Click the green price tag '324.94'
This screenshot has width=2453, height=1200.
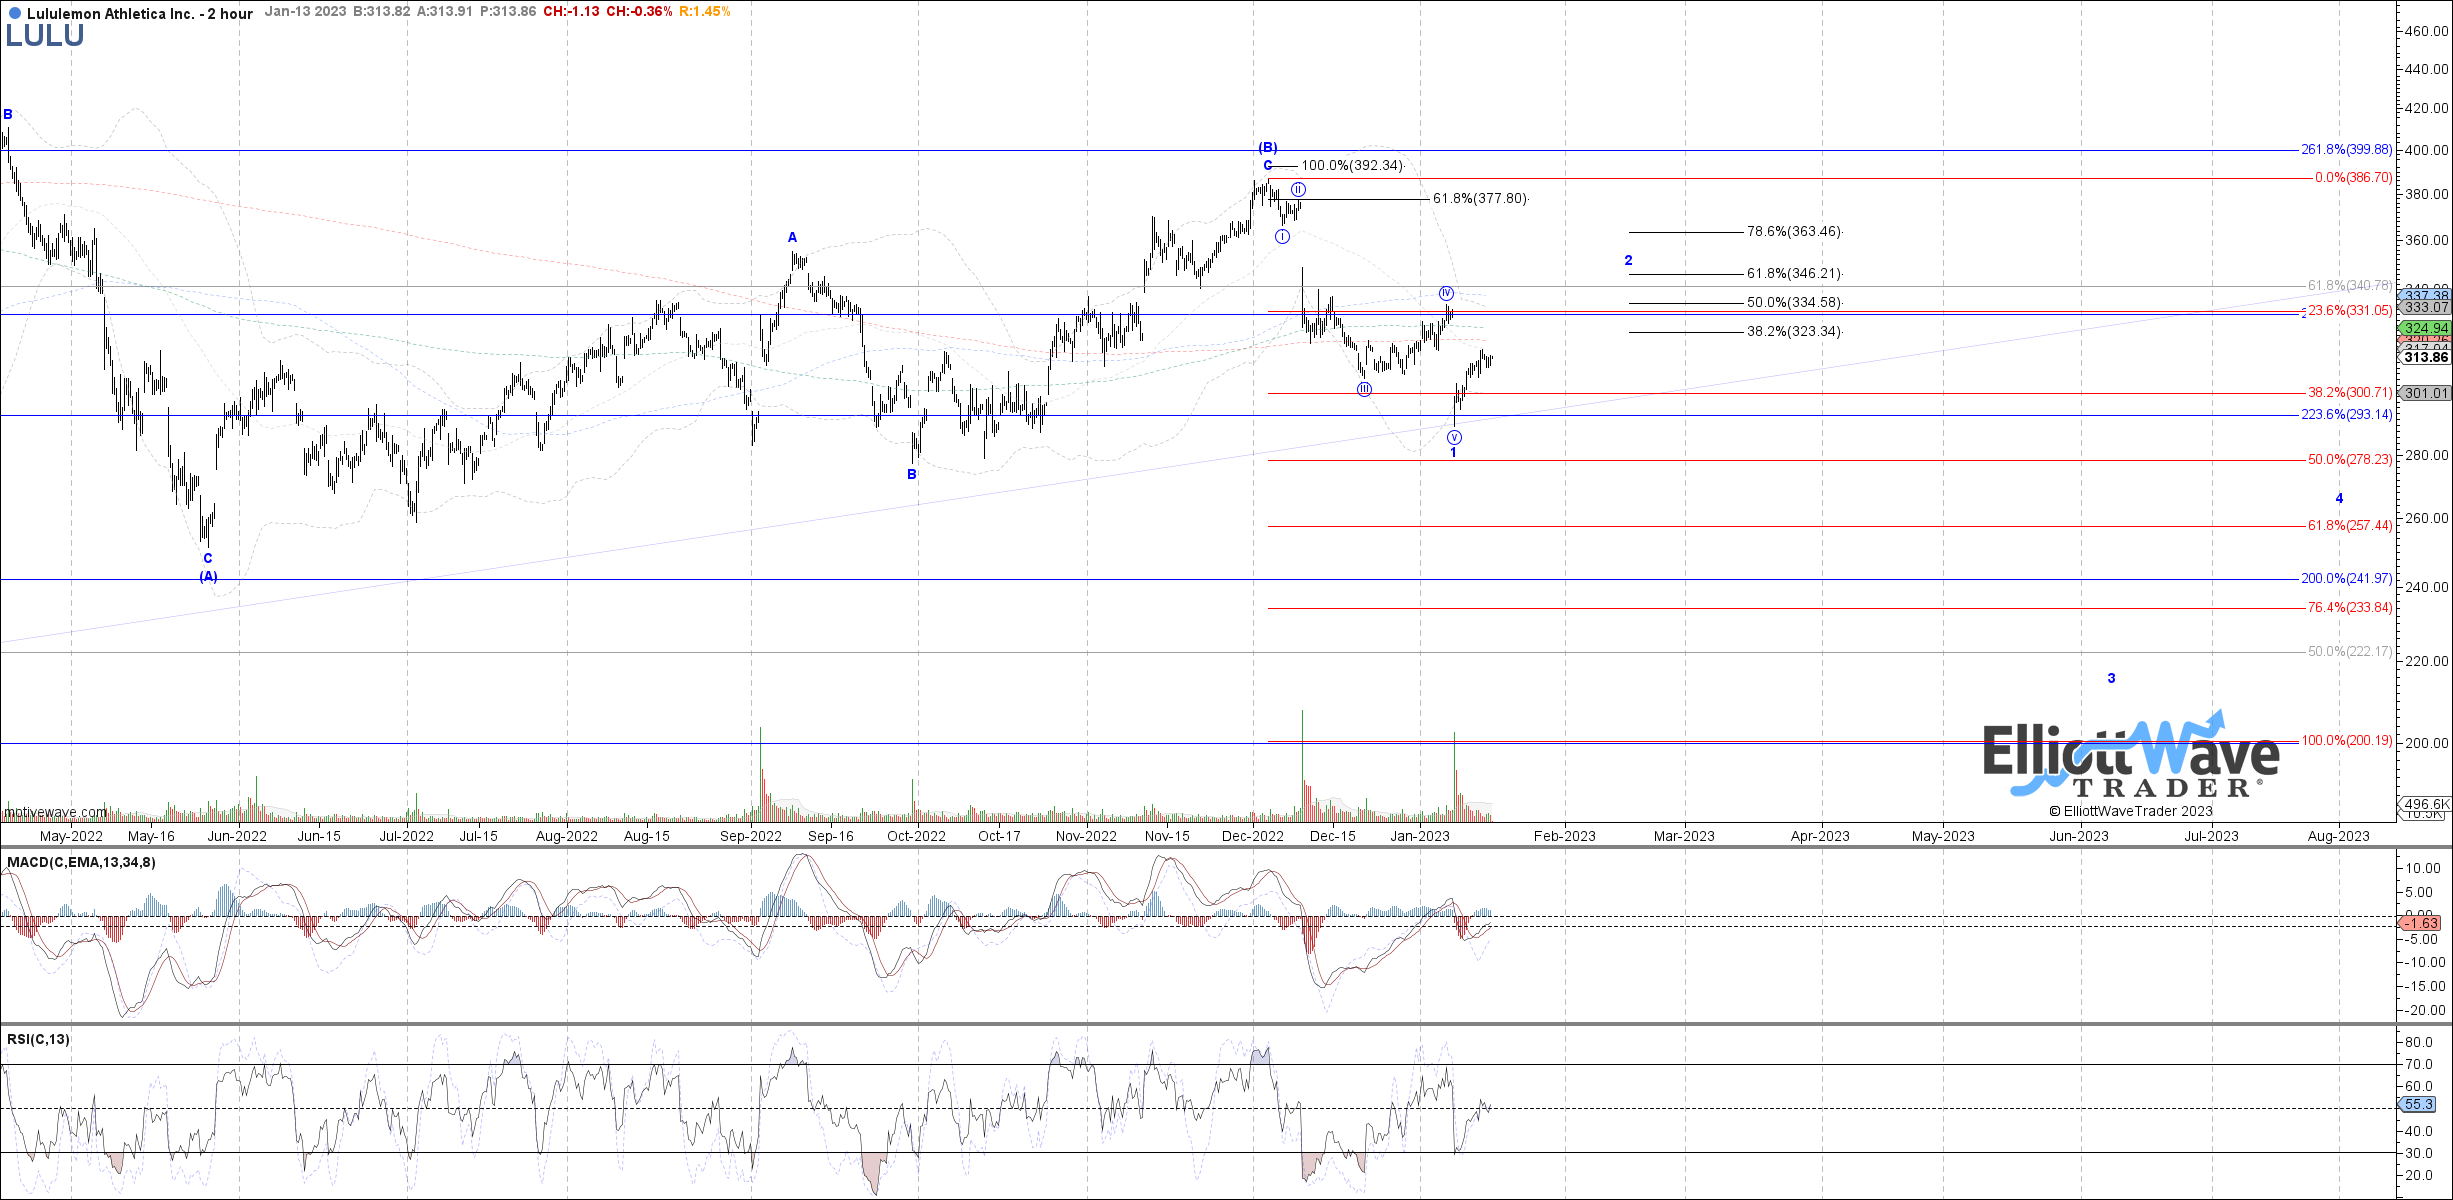point(2426,328)
